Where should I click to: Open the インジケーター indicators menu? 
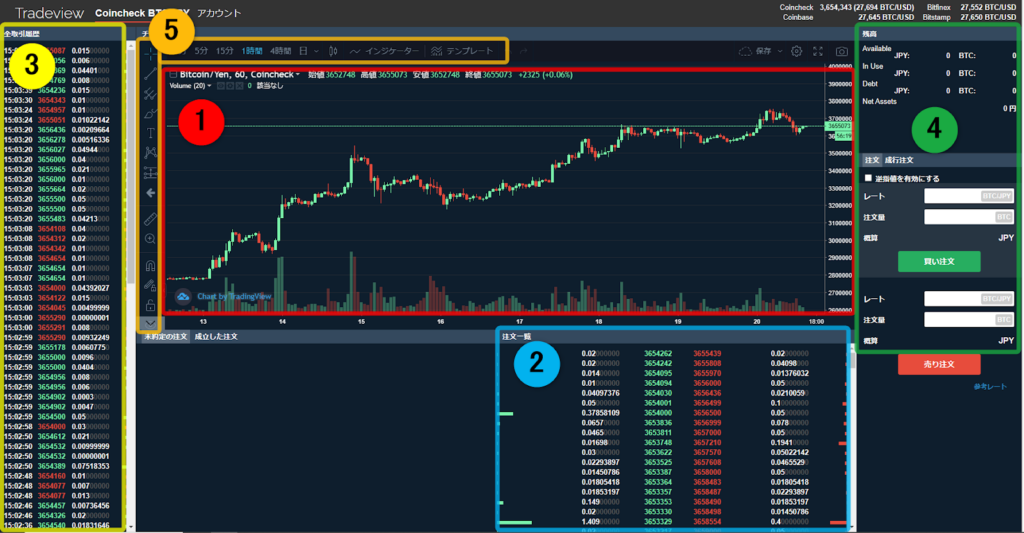pos(385,51)
